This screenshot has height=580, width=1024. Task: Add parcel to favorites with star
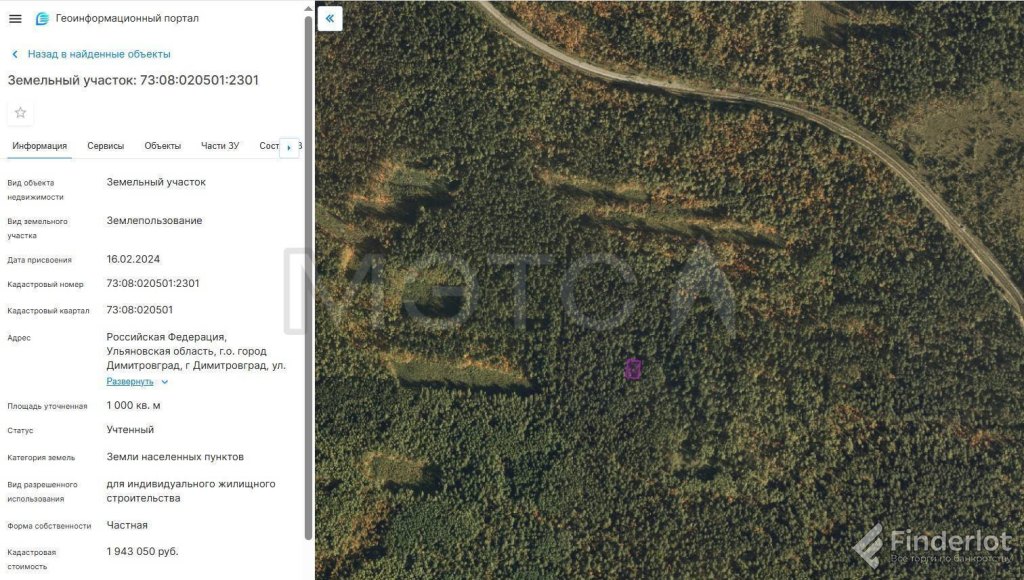[x=20, y=113]
